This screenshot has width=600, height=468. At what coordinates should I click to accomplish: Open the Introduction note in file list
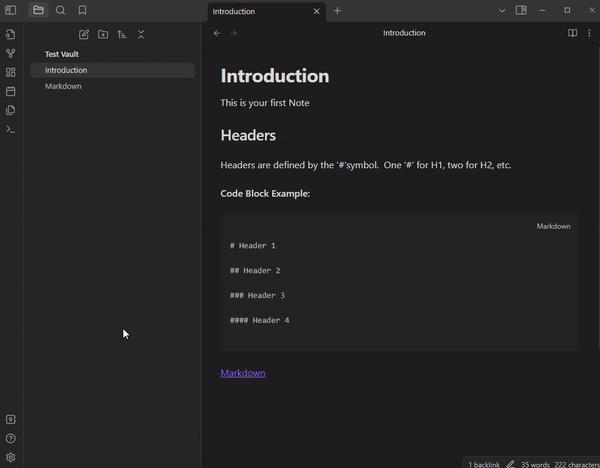coord(112,70)
